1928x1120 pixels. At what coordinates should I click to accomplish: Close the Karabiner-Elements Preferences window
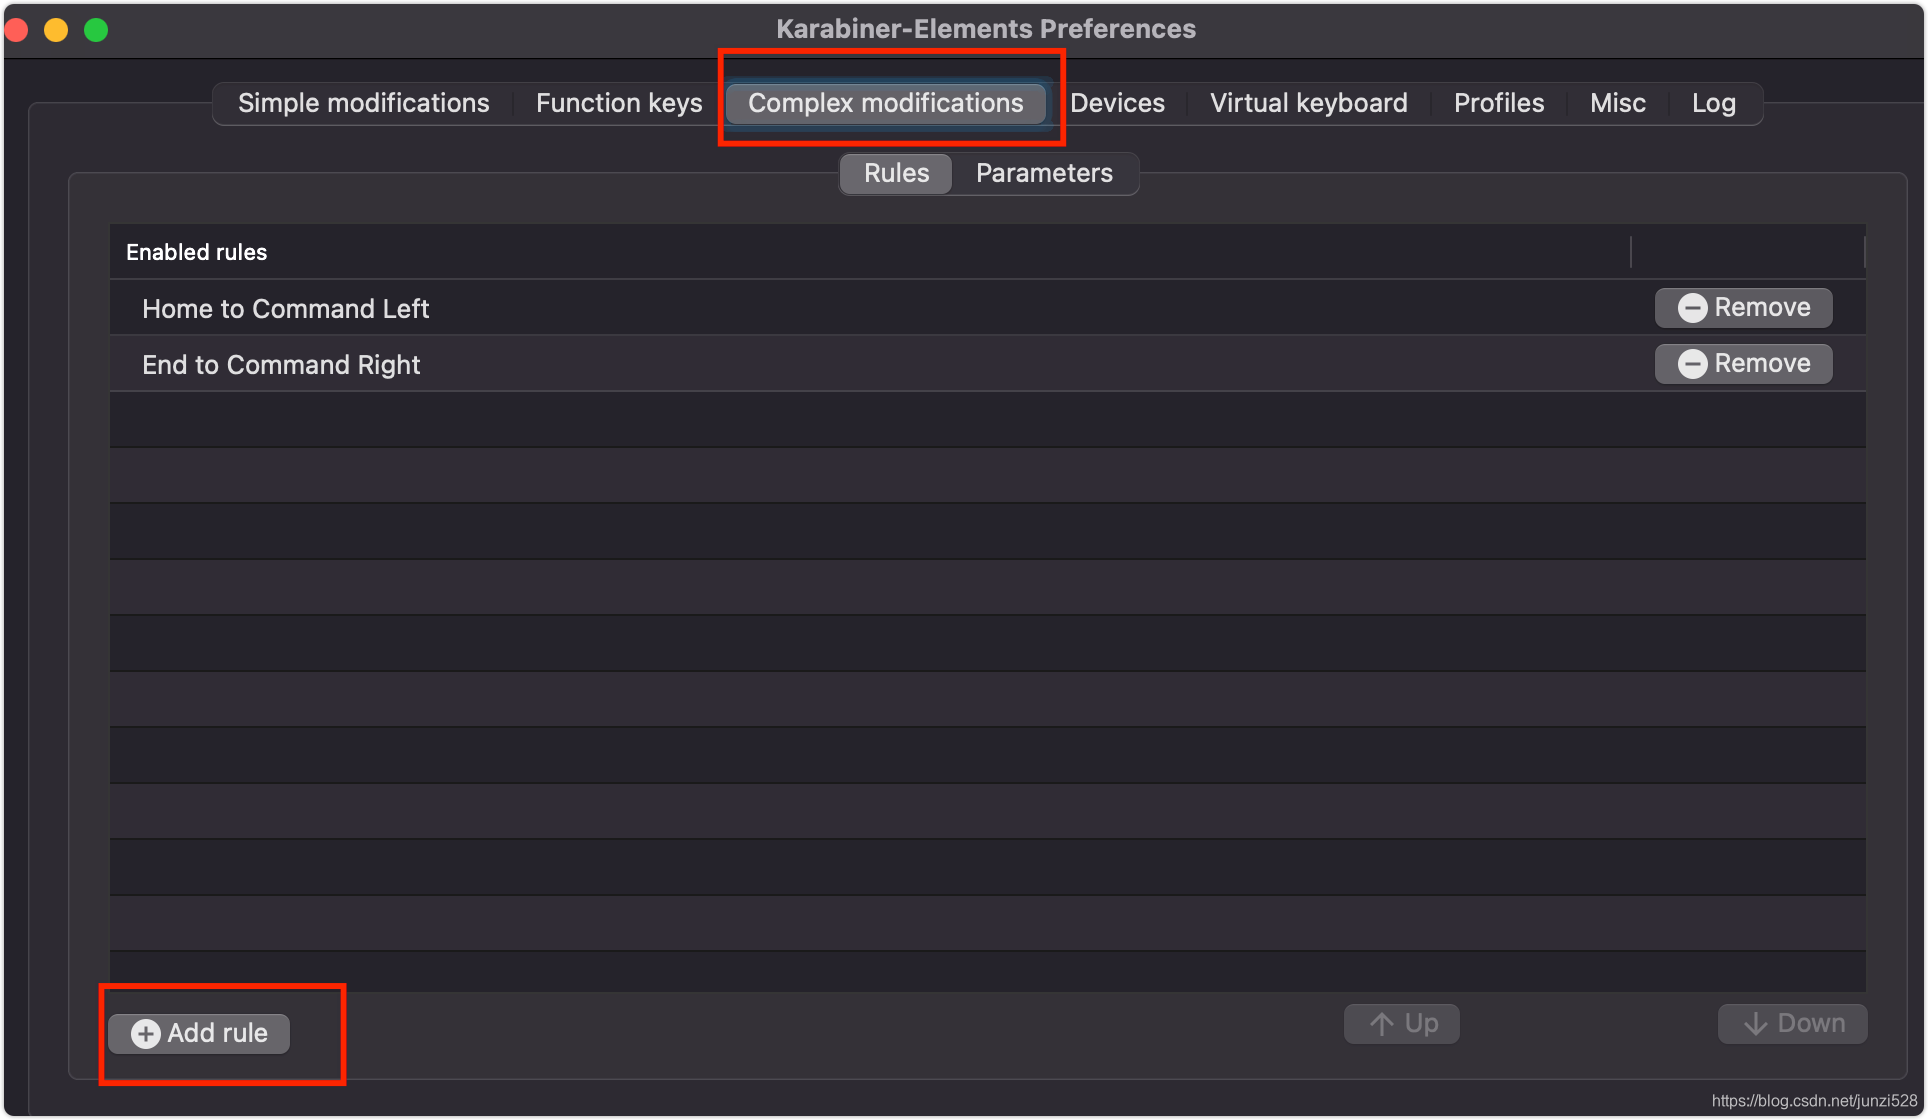pyautogui.click(x=16, y=30)
